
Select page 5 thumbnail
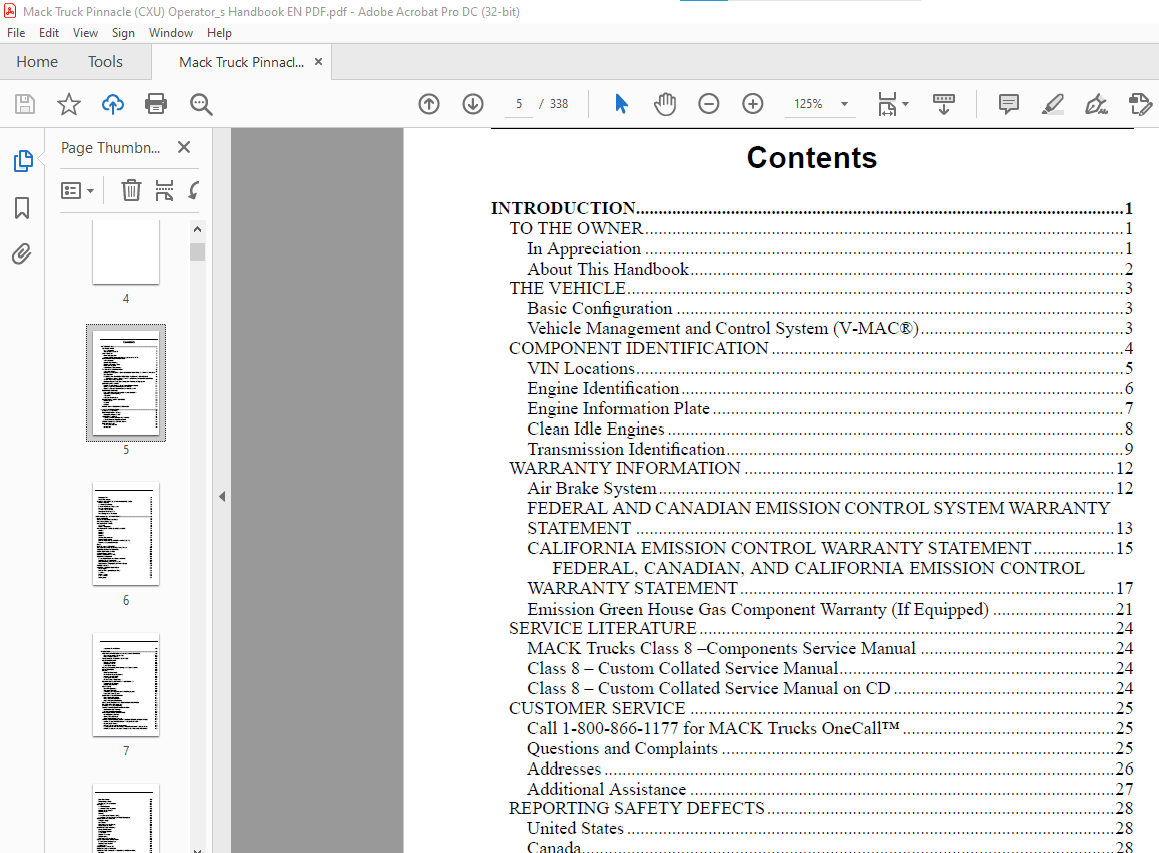click(x=126, y=383)
